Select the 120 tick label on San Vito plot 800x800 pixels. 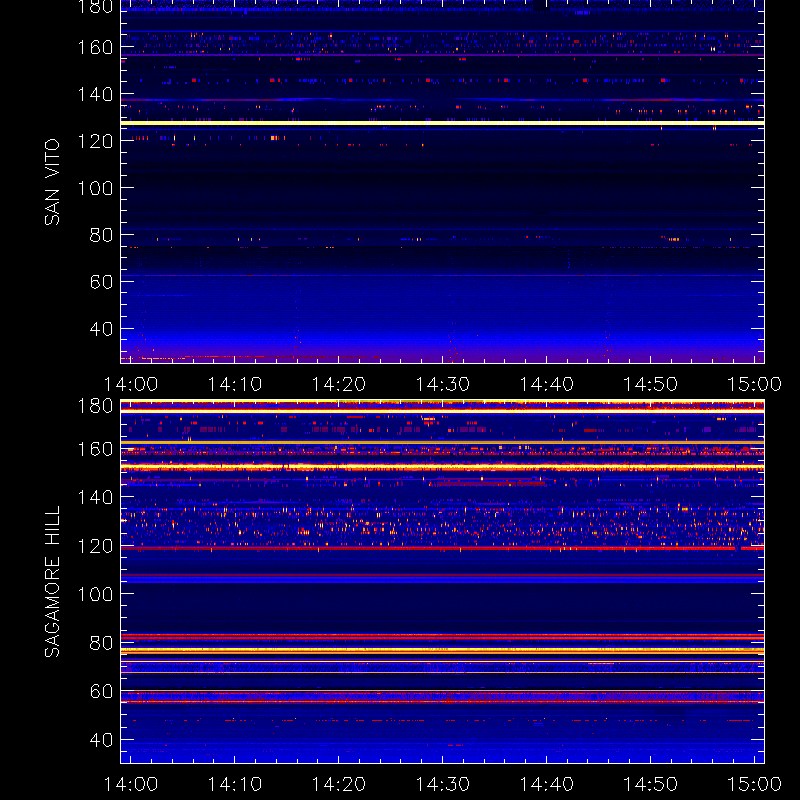pos(95,141)
